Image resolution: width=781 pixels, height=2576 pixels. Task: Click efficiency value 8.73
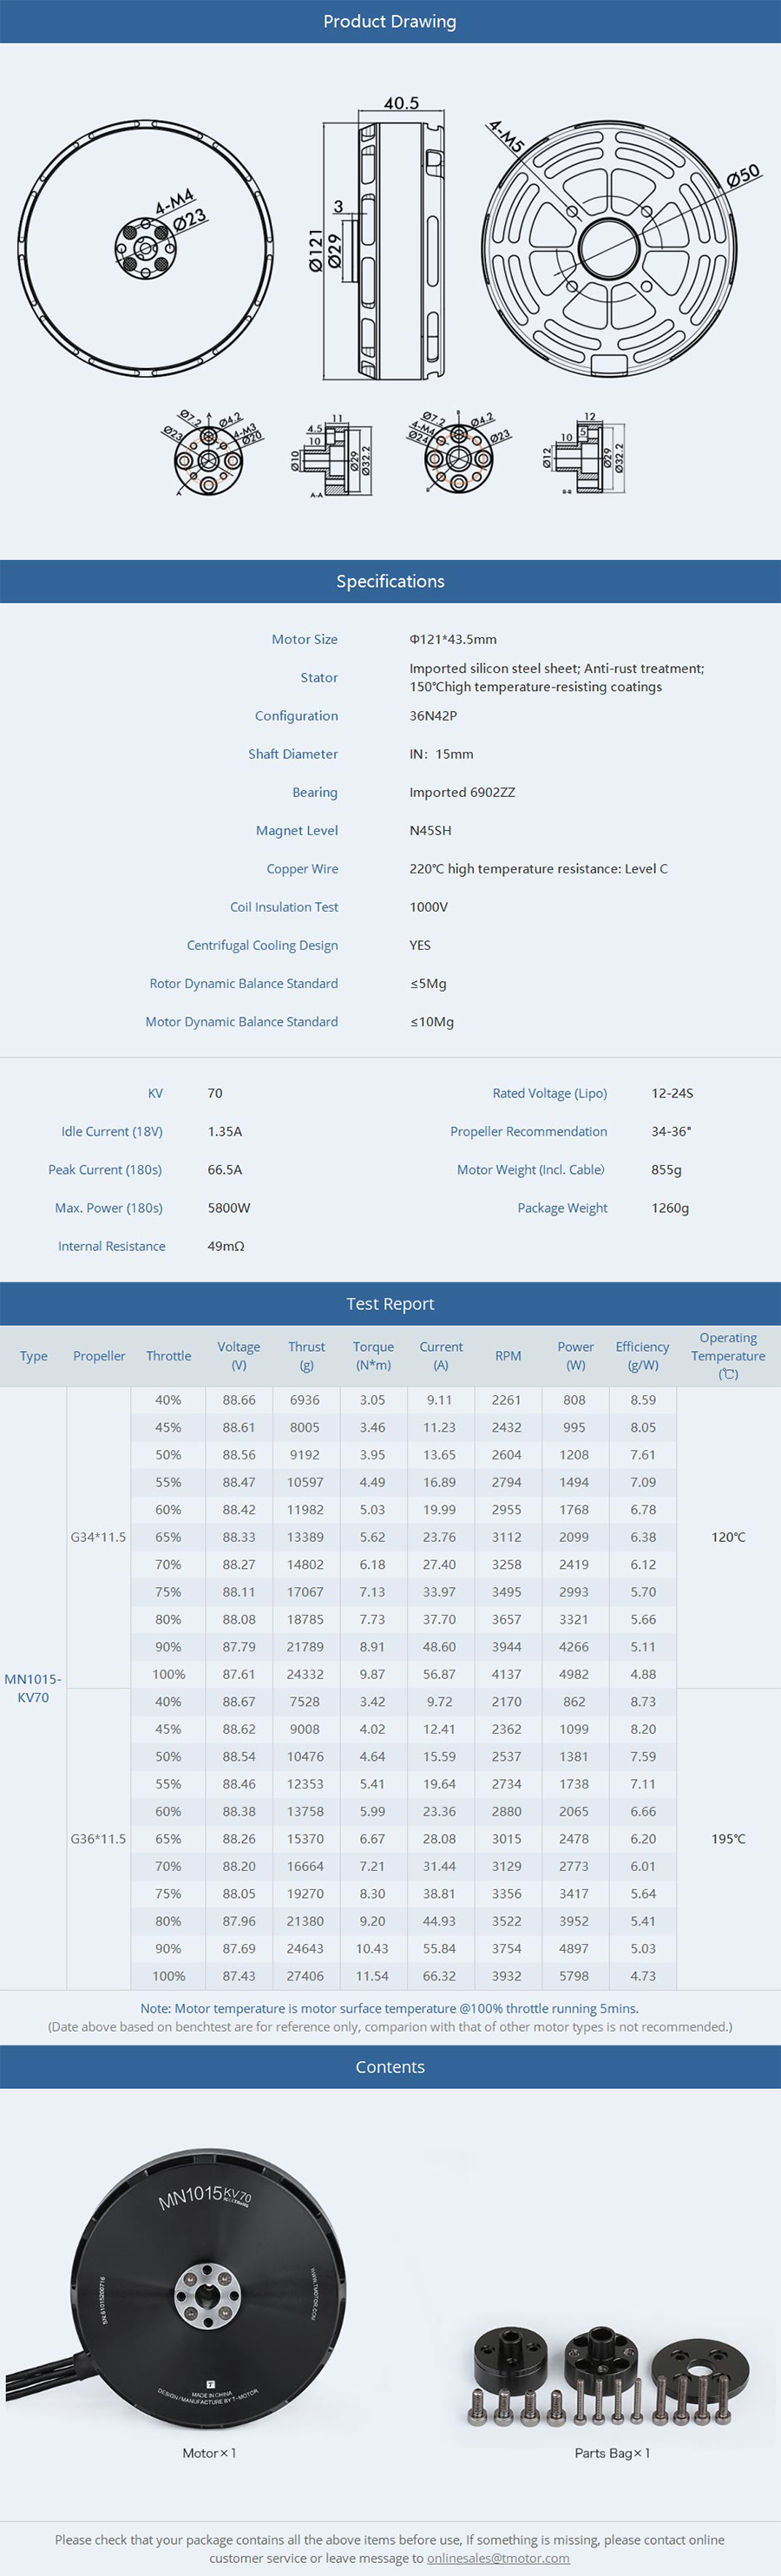coord(643,1702)
